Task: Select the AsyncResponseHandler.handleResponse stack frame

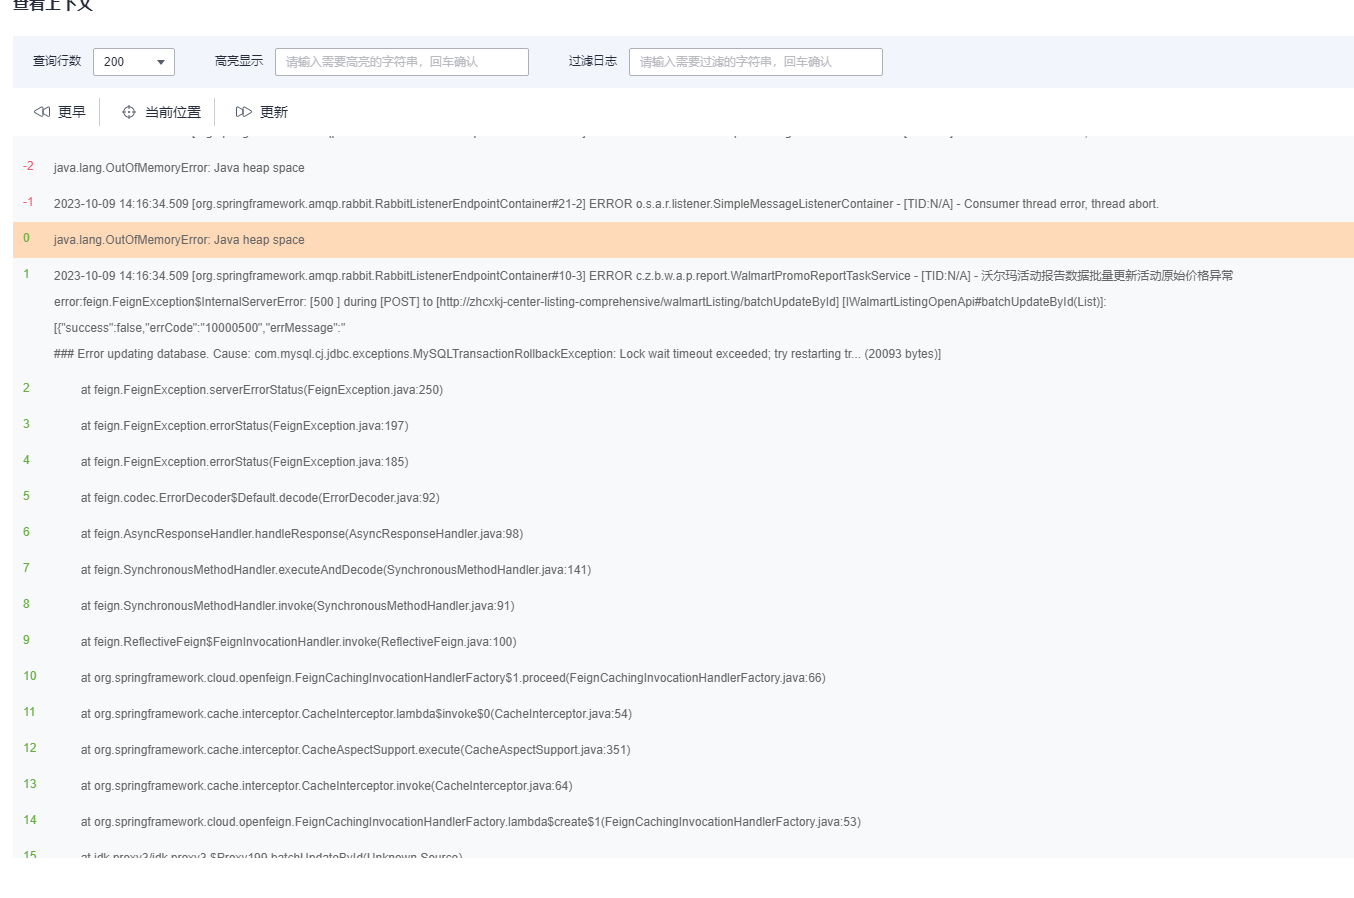Action: pos(302,534)
